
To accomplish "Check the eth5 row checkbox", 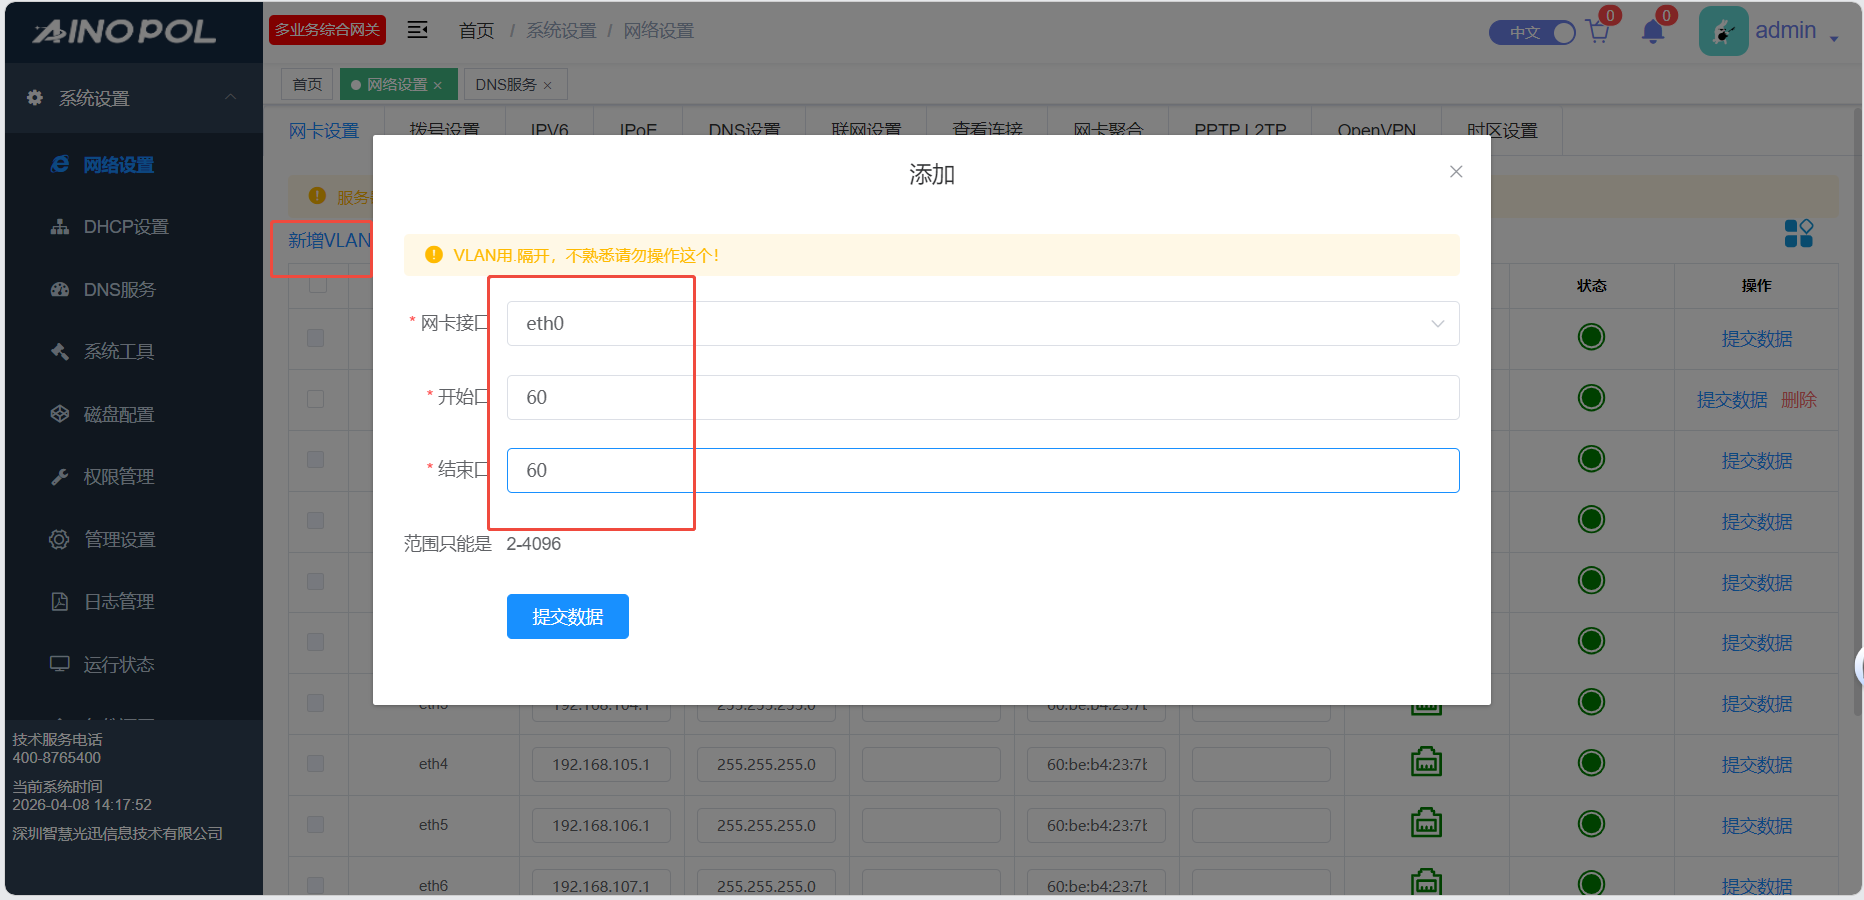I will click(x=316, y=825).
